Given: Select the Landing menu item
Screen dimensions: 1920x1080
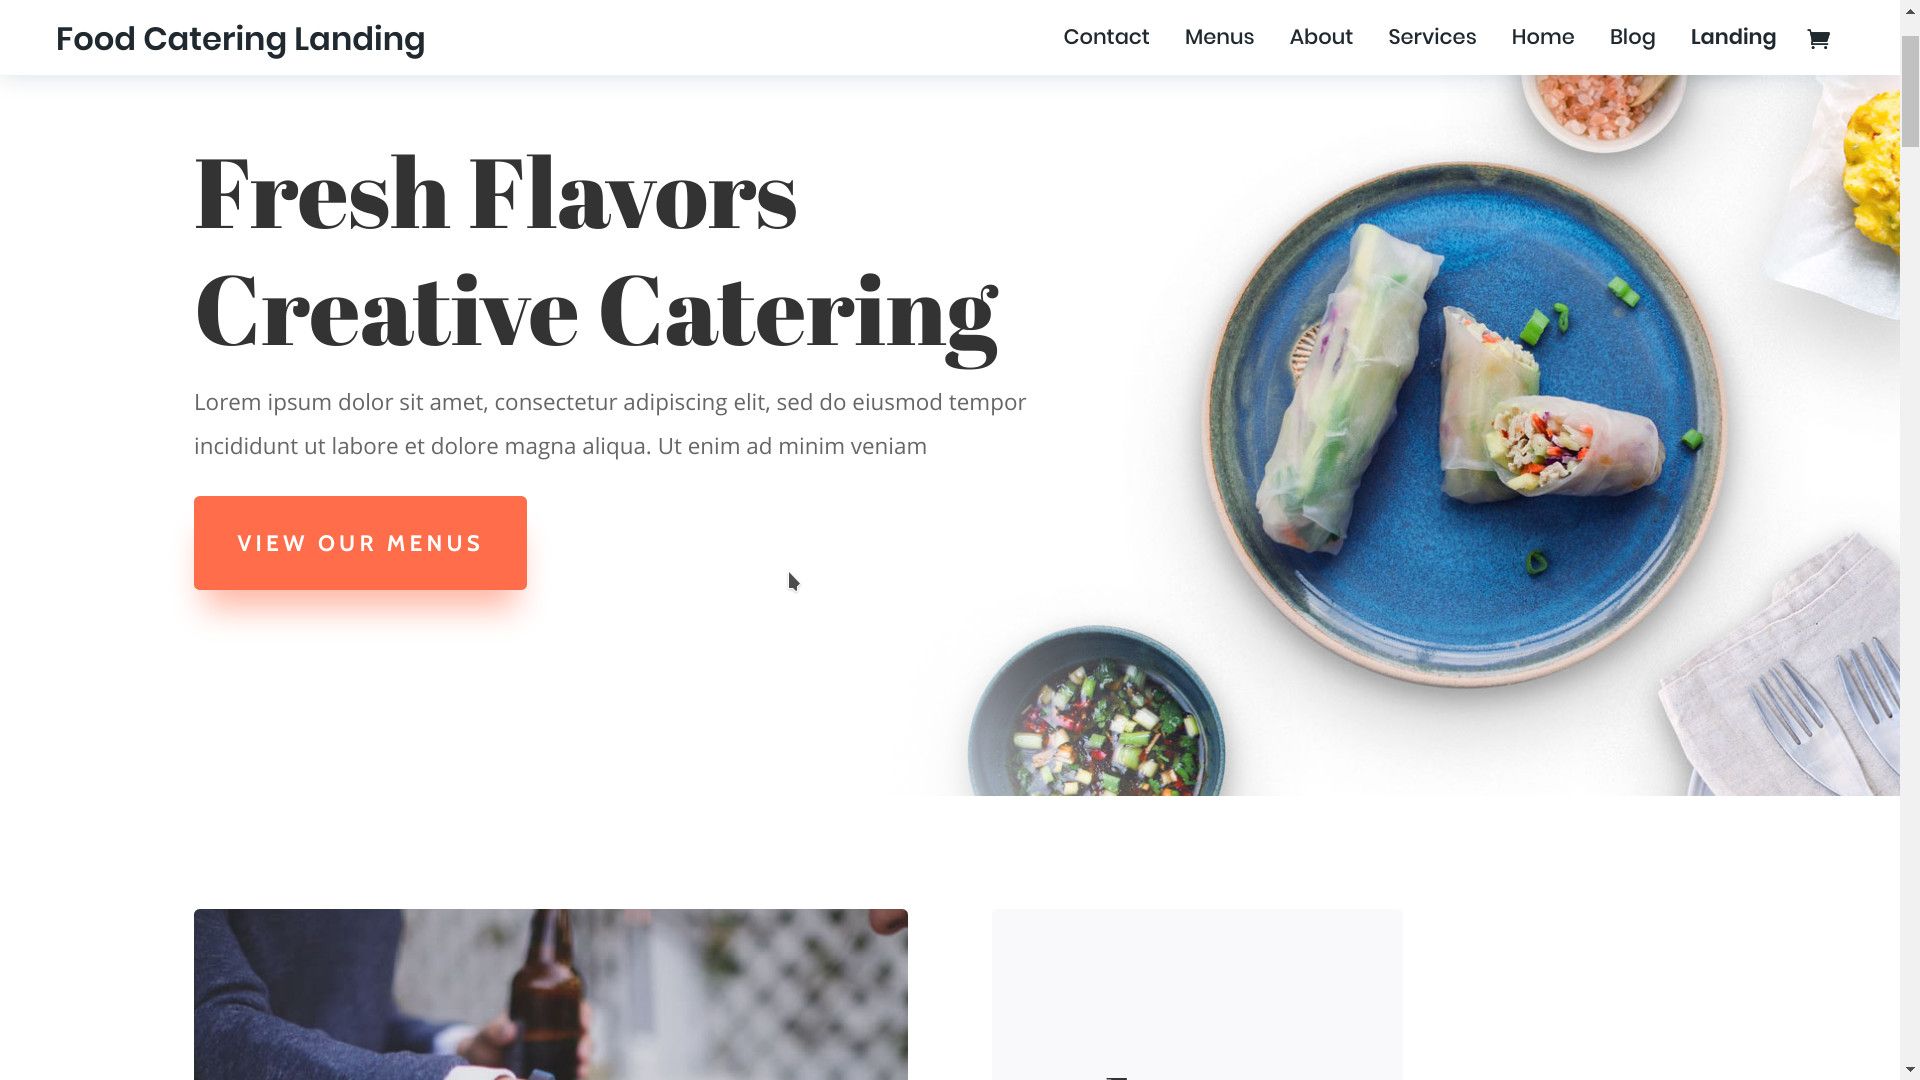Looking at the screenshot, I should pyautogui.click(x=1733, y=37).
